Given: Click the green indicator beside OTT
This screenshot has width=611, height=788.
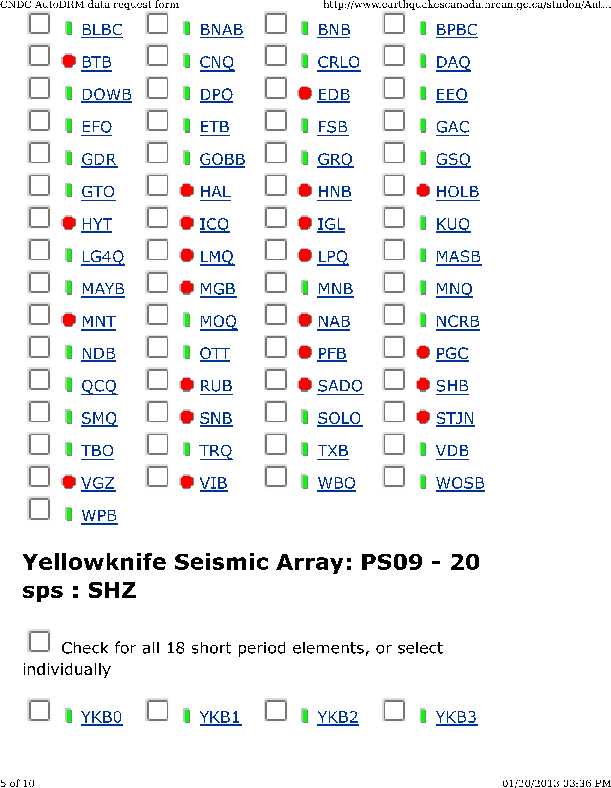Looking at the screenshot, I should tap(187, 353).
